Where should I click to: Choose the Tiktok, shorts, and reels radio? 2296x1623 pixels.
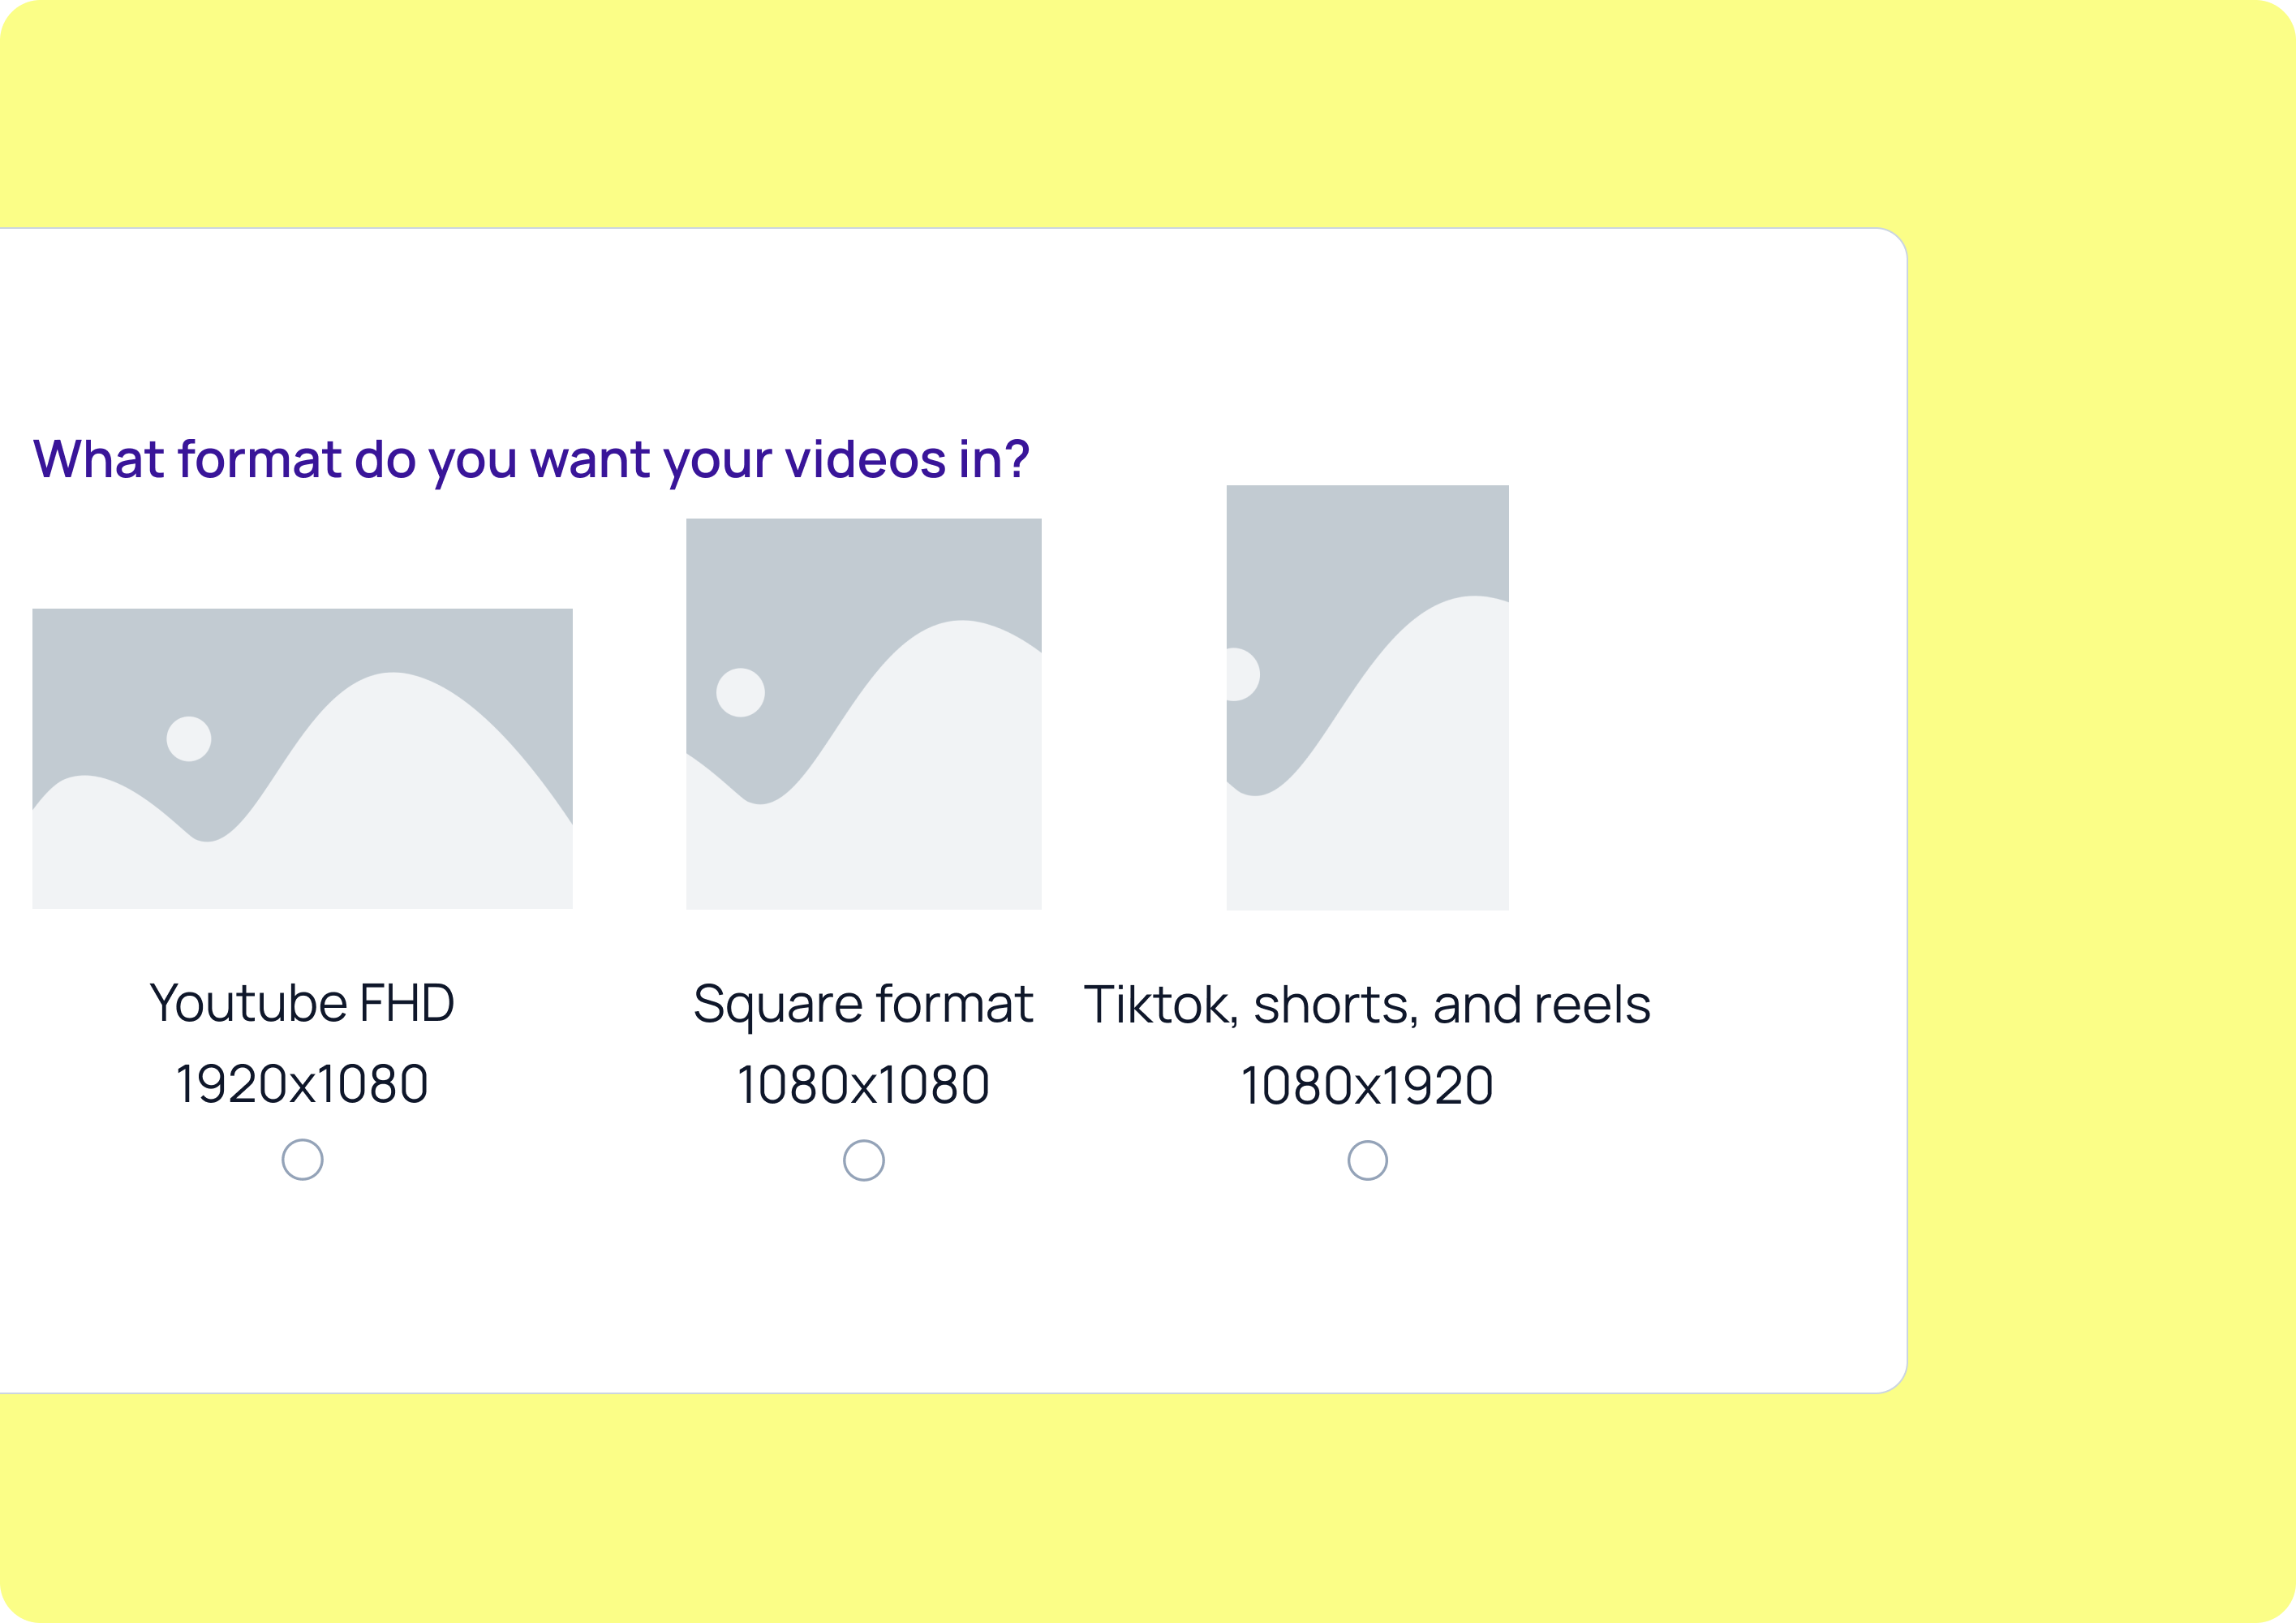(1367, 1161)
